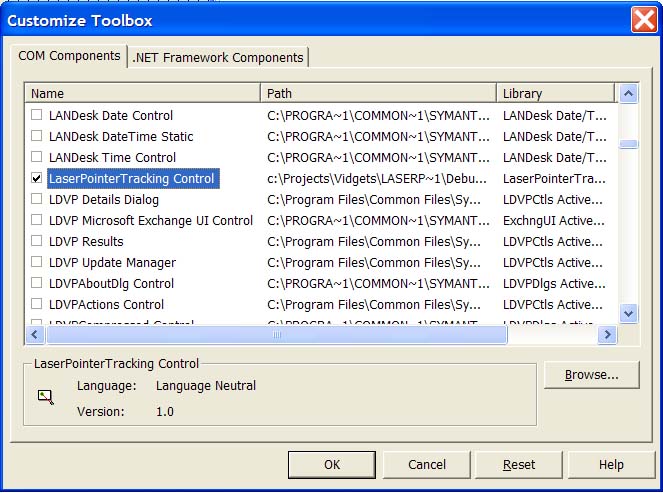
Task: Check the LDVP Details Dialog checkbox
Action: pyautogui.click(x=37, y=199)
